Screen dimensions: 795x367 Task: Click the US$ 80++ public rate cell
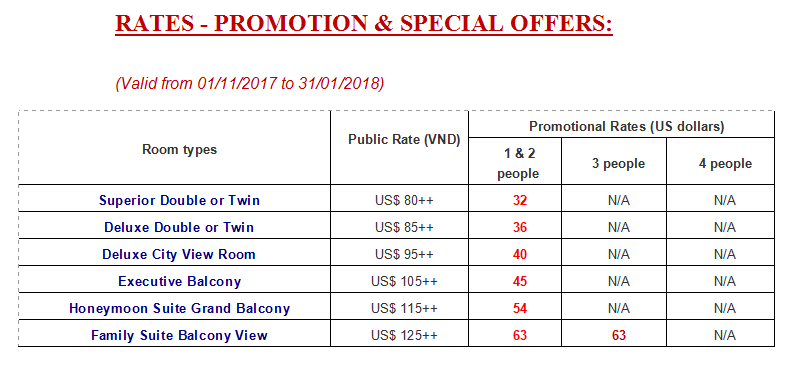point(405,200)
